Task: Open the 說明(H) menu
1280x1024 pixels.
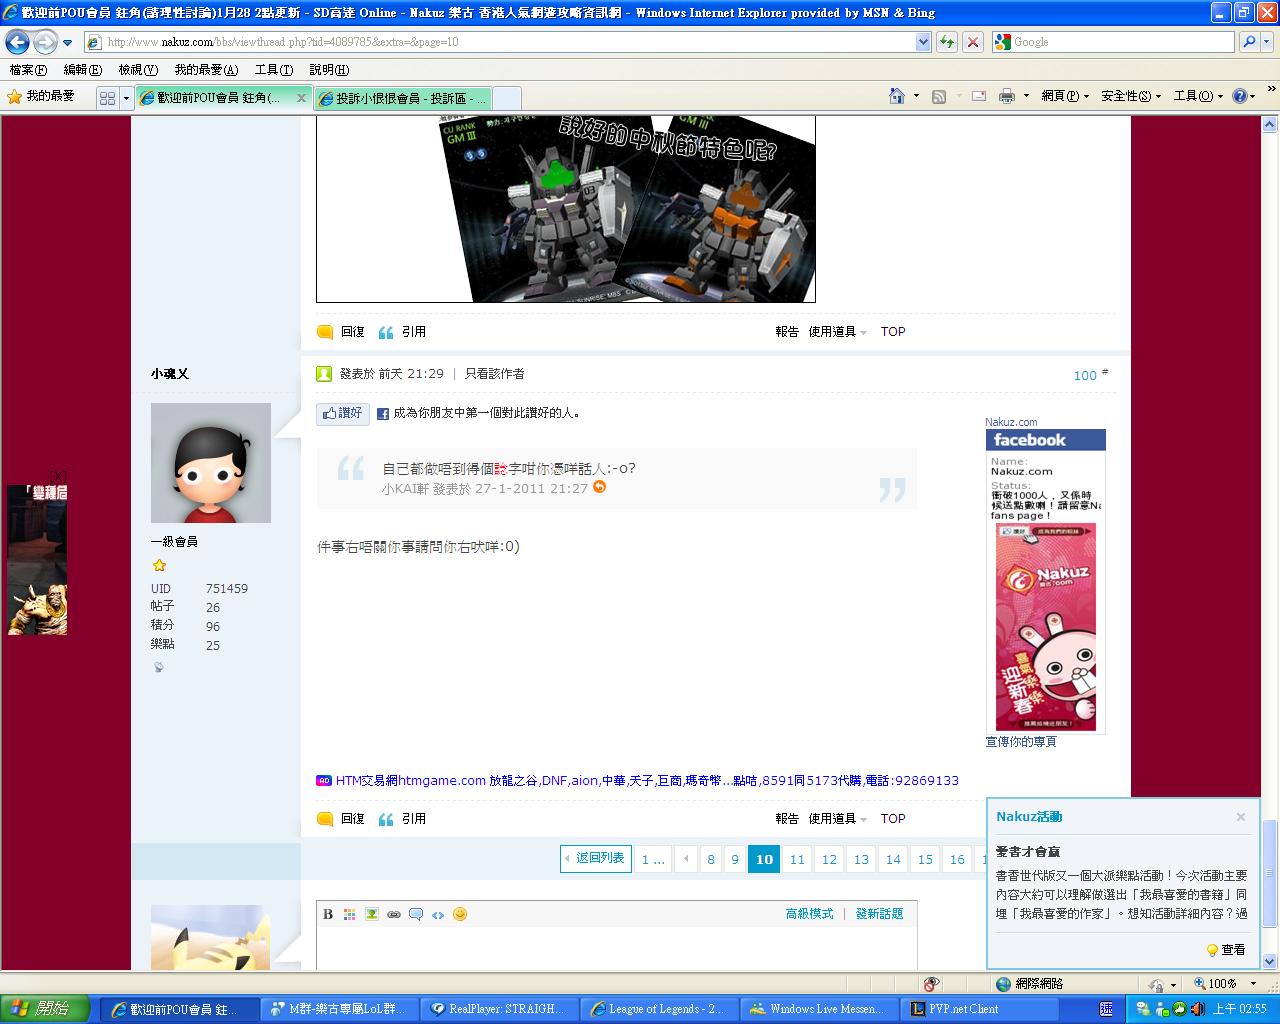Action: click(x=329, y=70)
